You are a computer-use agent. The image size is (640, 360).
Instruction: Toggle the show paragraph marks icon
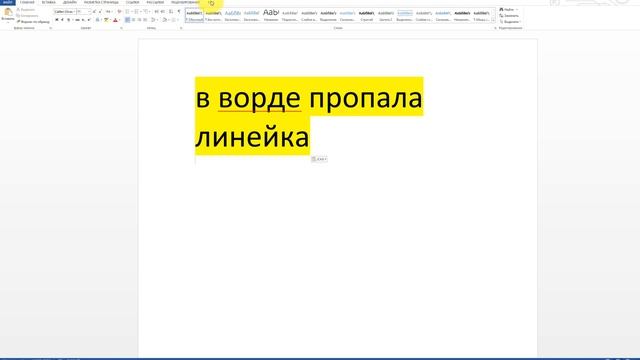[x=179, y=11]
